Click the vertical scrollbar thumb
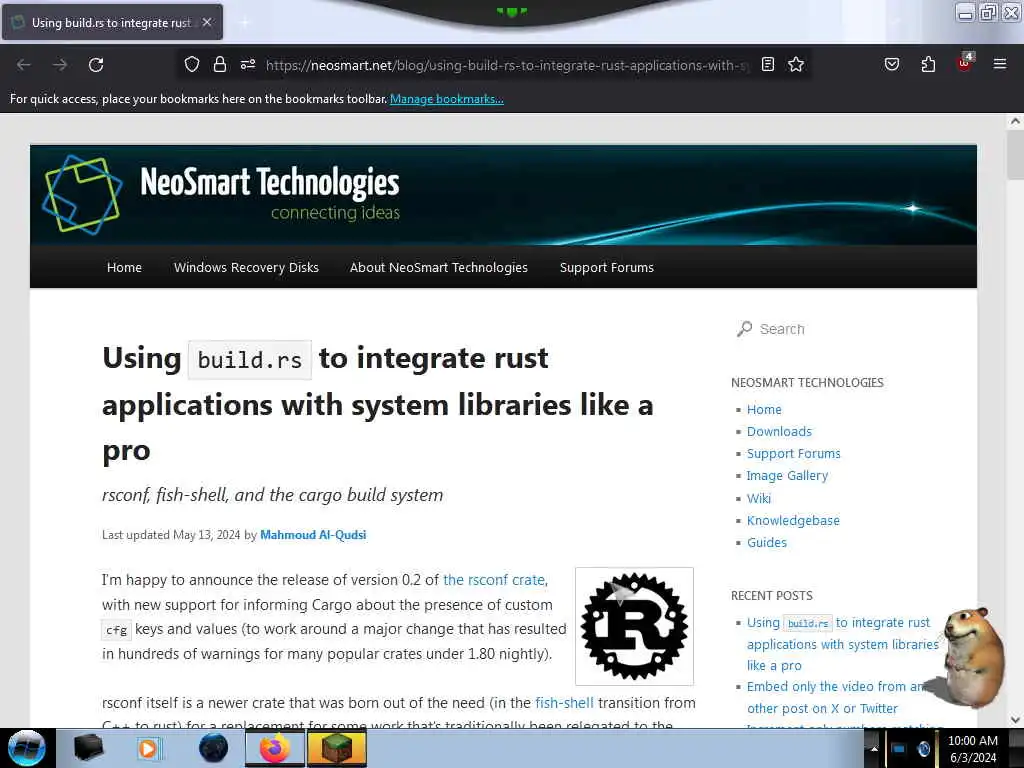 click(x=1014, y=154)
